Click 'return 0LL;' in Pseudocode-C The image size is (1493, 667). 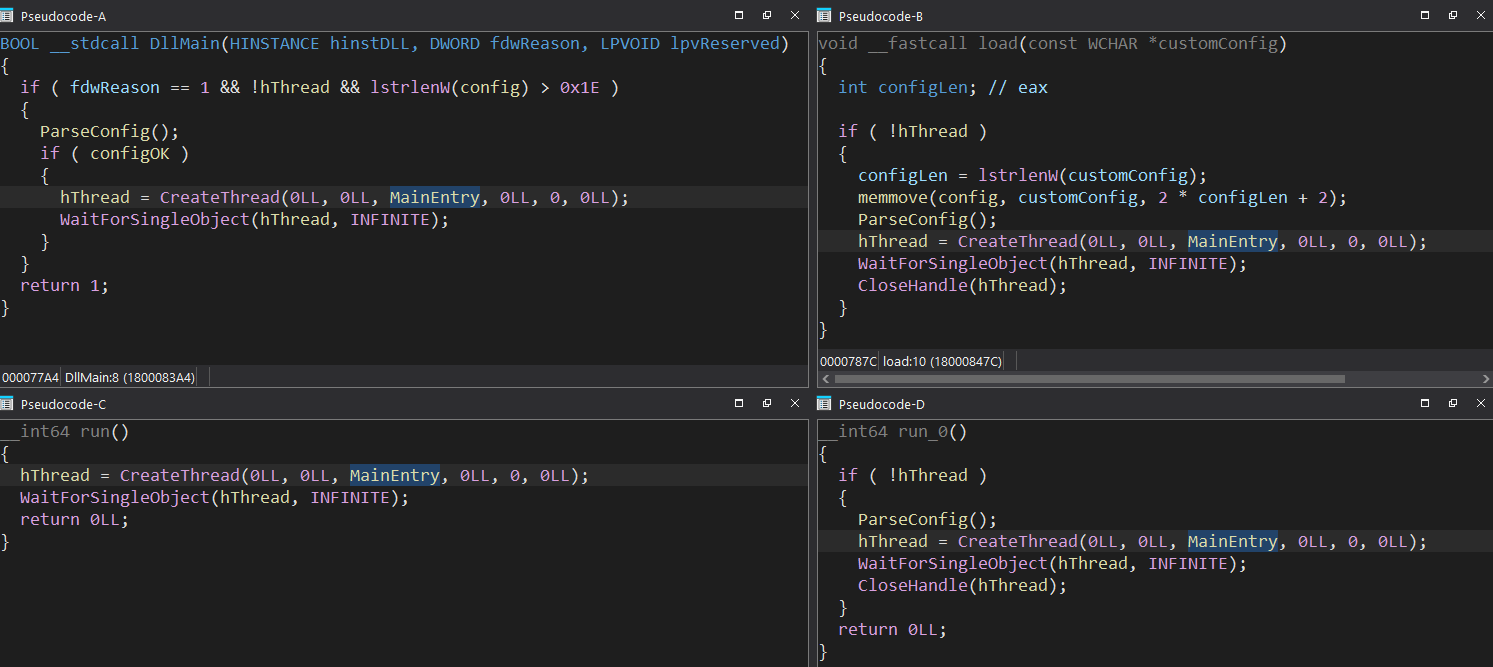tap(75, 520)
